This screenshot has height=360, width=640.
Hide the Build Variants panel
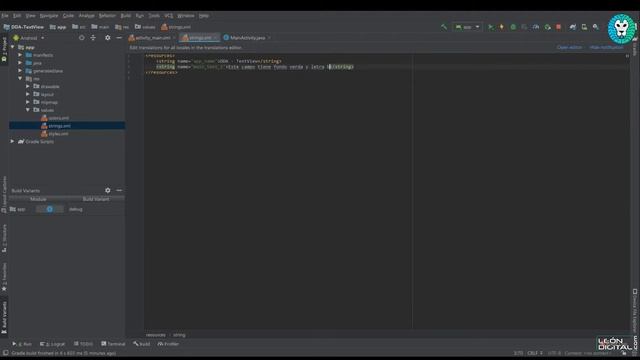click(x=119, y=190)
